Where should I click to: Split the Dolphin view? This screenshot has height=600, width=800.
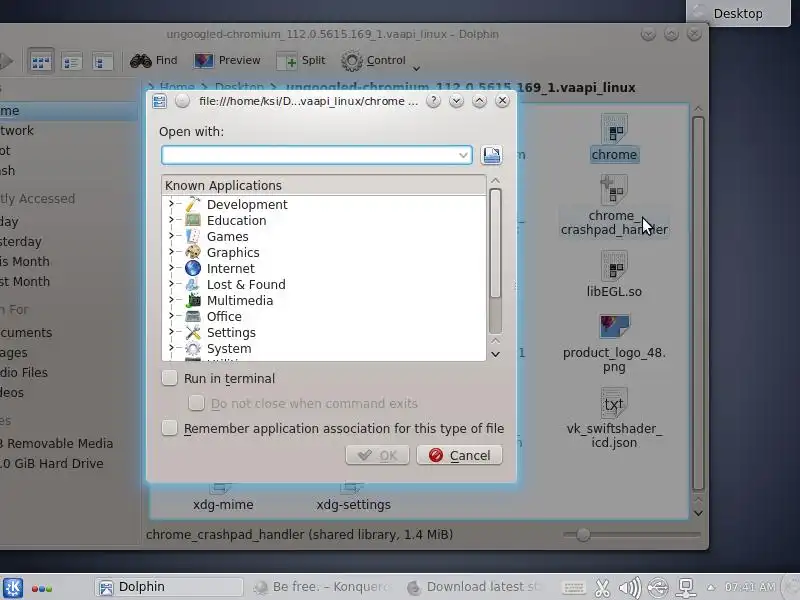point(301,61)
